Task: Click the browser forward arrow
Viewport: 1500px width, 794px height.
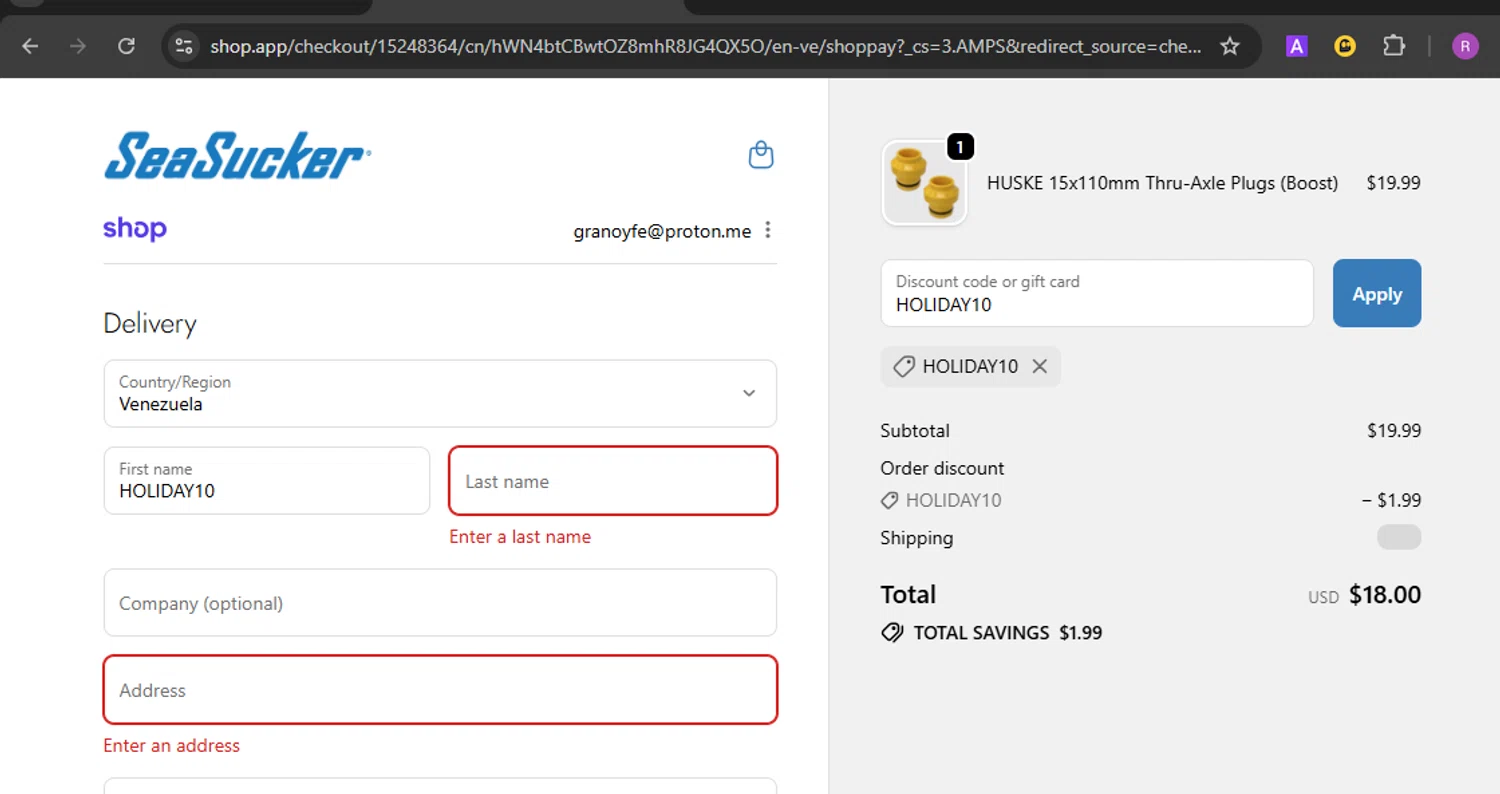Action: tap(78, 46)
